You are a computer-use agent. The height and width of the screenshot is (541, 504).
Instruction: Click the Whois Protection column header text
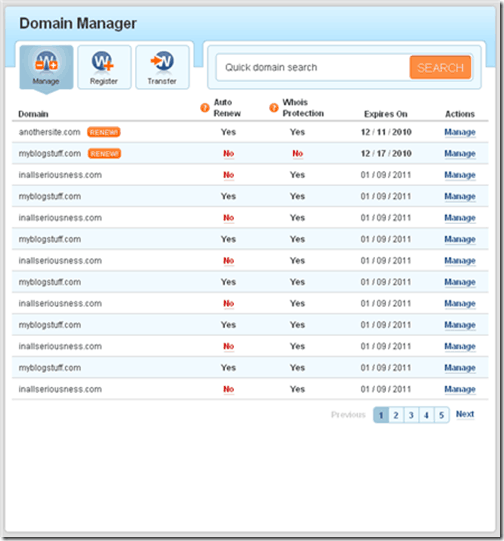(x=303, y=108)
